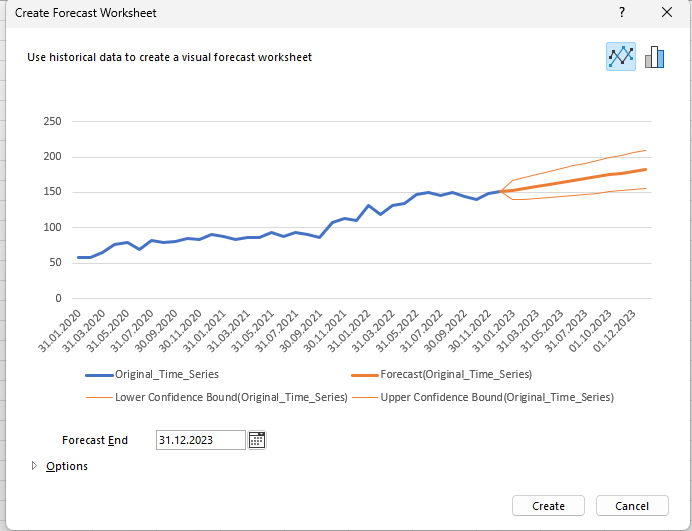Image resolution: width=692 pixels, height=531 pixels.
Task: Open the Forecast End calendar picker
Action: [x=257, y=440]
